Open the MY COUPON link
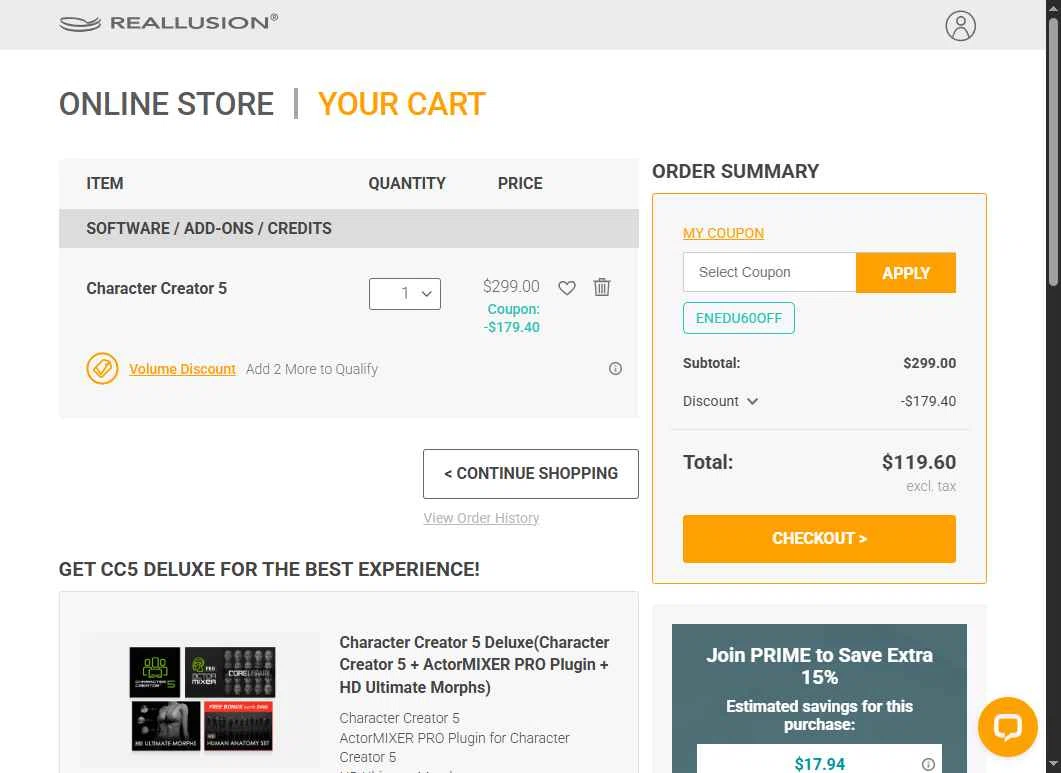Screen dimensions: 1061x773 (x=723, y=233)
